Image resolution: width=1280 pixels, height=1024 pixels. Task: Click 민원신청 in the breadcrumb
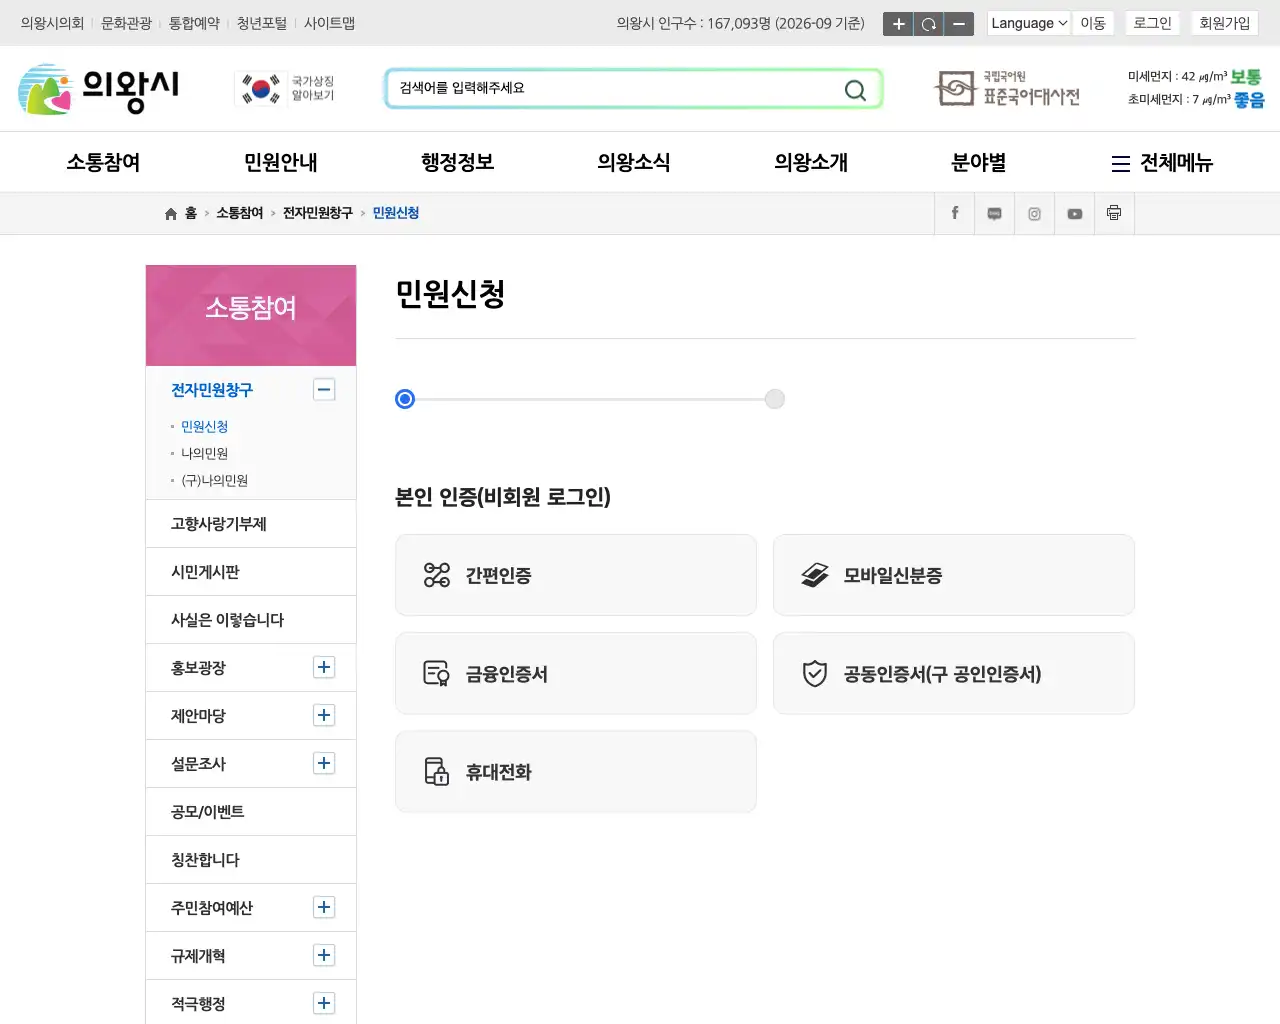click(396, 213)
